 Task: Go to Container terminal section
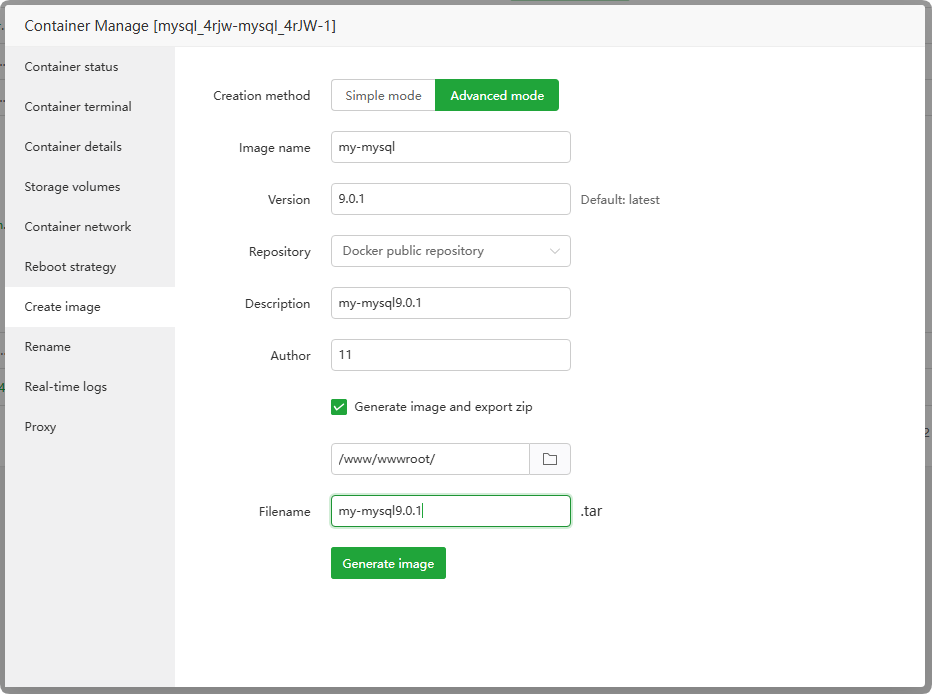[x=78, y=107]
